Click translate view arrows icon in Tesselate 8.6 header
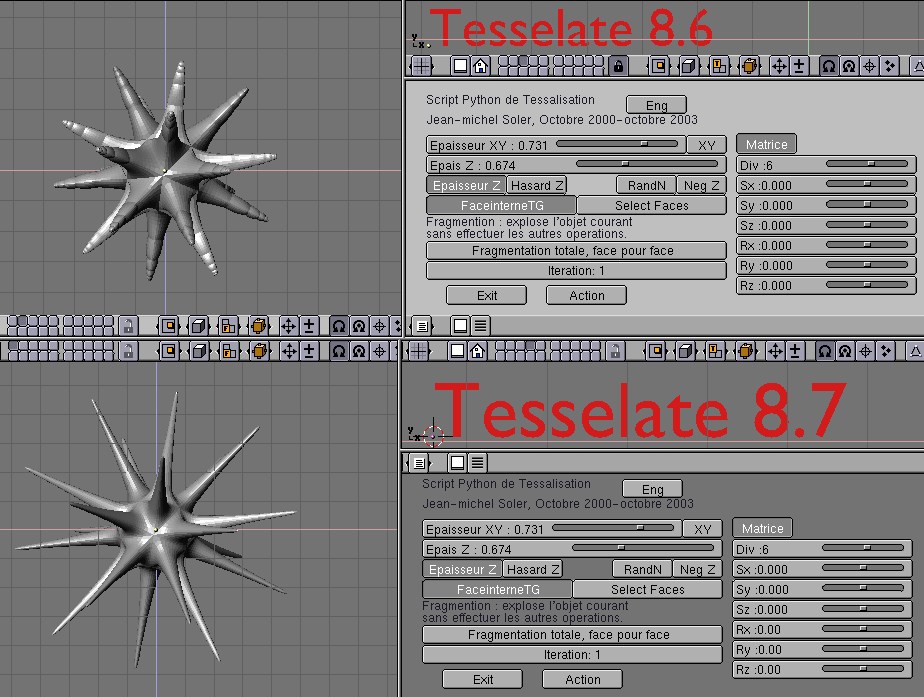924x697 pixels. pos(779,65)
